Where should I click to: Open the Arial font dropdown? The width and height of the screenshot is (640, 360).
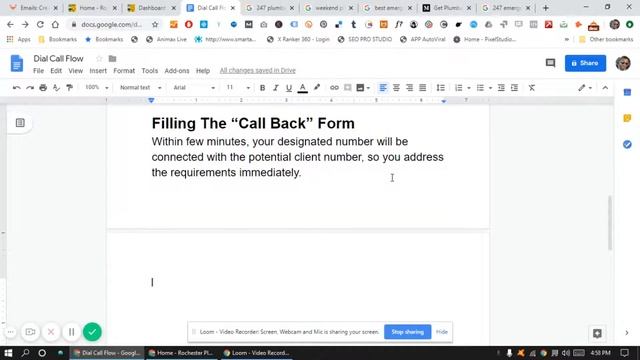194,88
